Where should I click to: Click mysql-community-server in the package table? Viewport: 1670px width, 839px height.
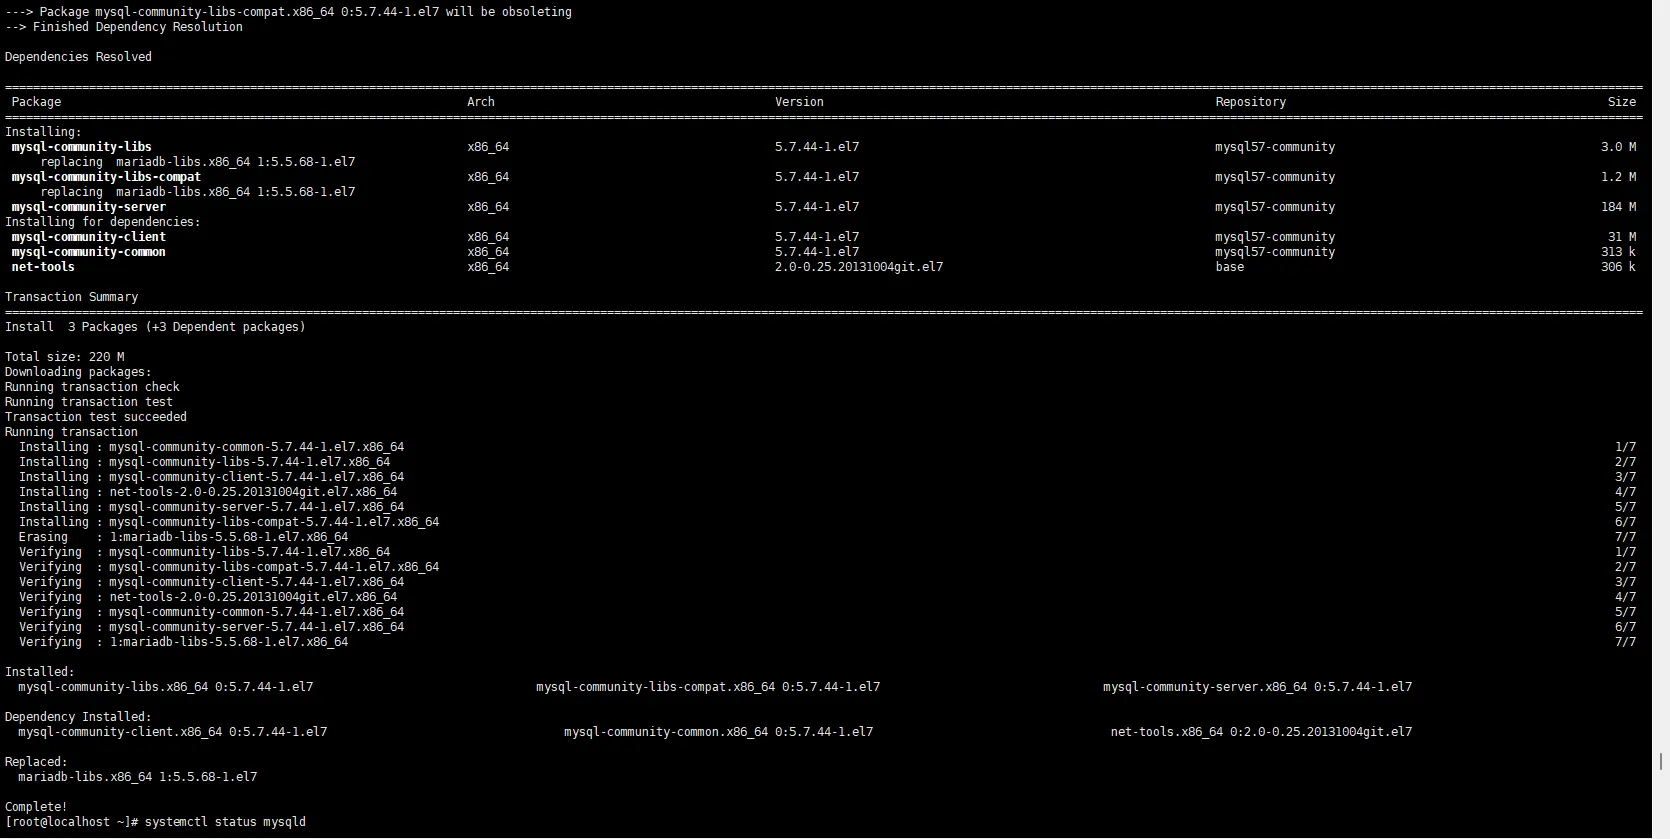pyautogui.click(x=89, y=207)
